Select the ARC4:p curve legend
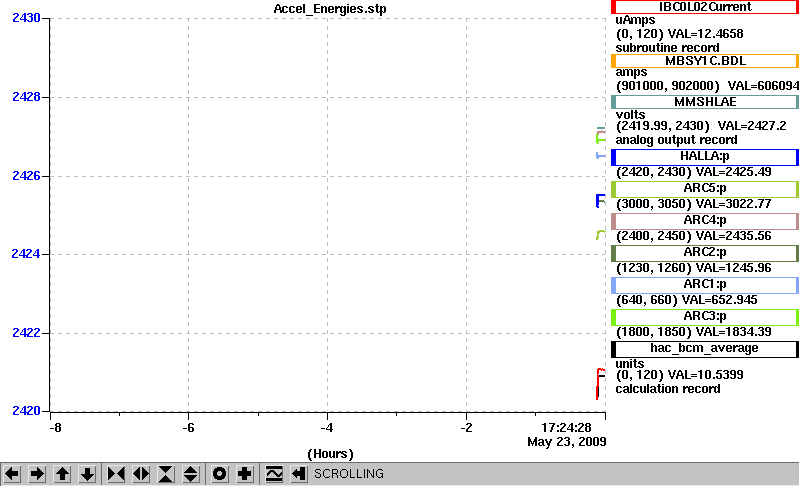The width and height of the screenshot is (799, 486). [x=705, y=221]
